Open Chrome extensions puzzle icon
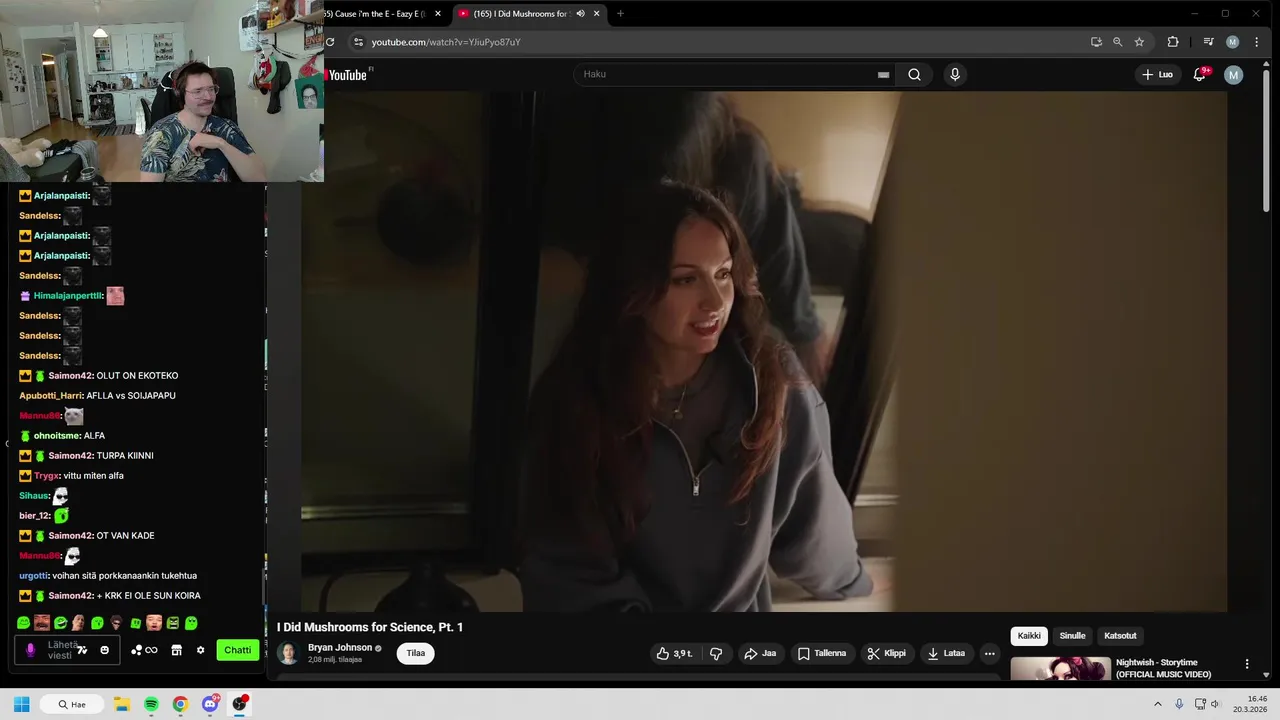1280x720 pixels. click(x=1173, y=42)
